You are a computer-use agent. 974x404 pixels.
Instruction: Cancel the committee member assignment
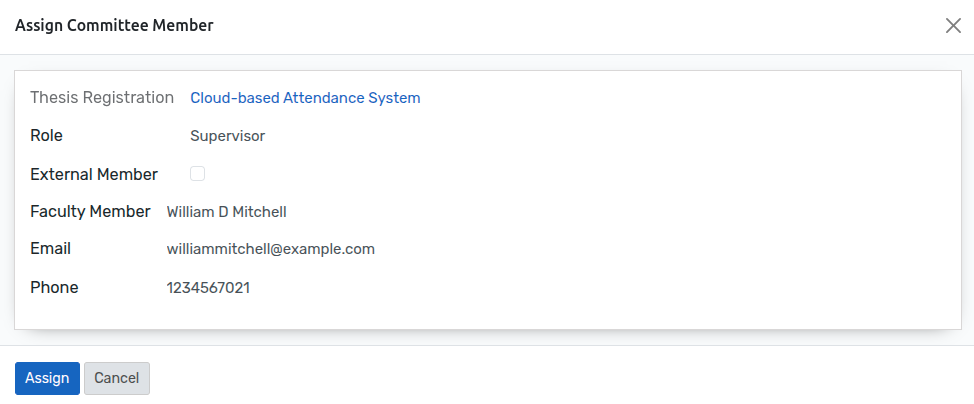[117, 378]
